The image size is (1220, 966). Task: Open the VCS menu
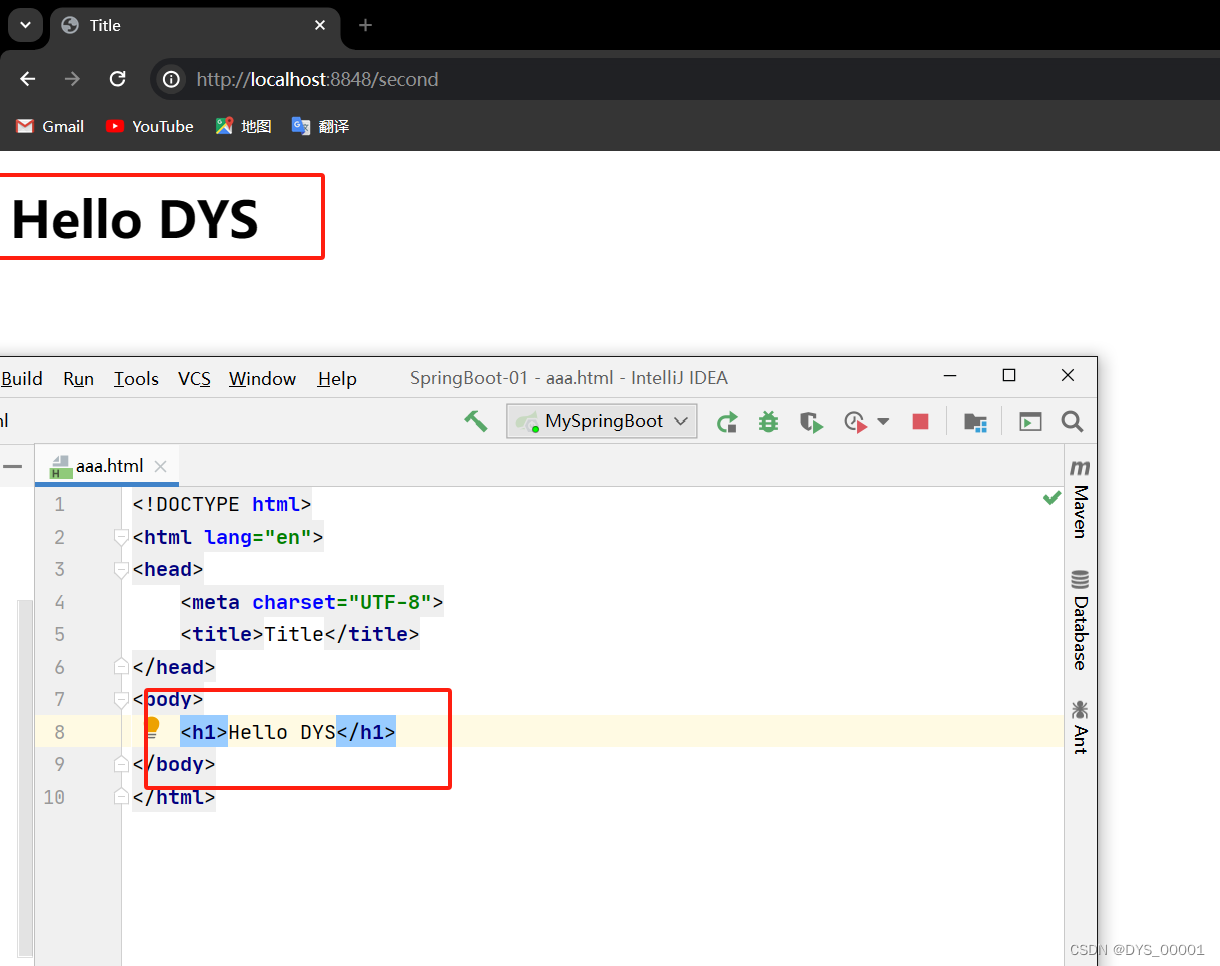194,378
